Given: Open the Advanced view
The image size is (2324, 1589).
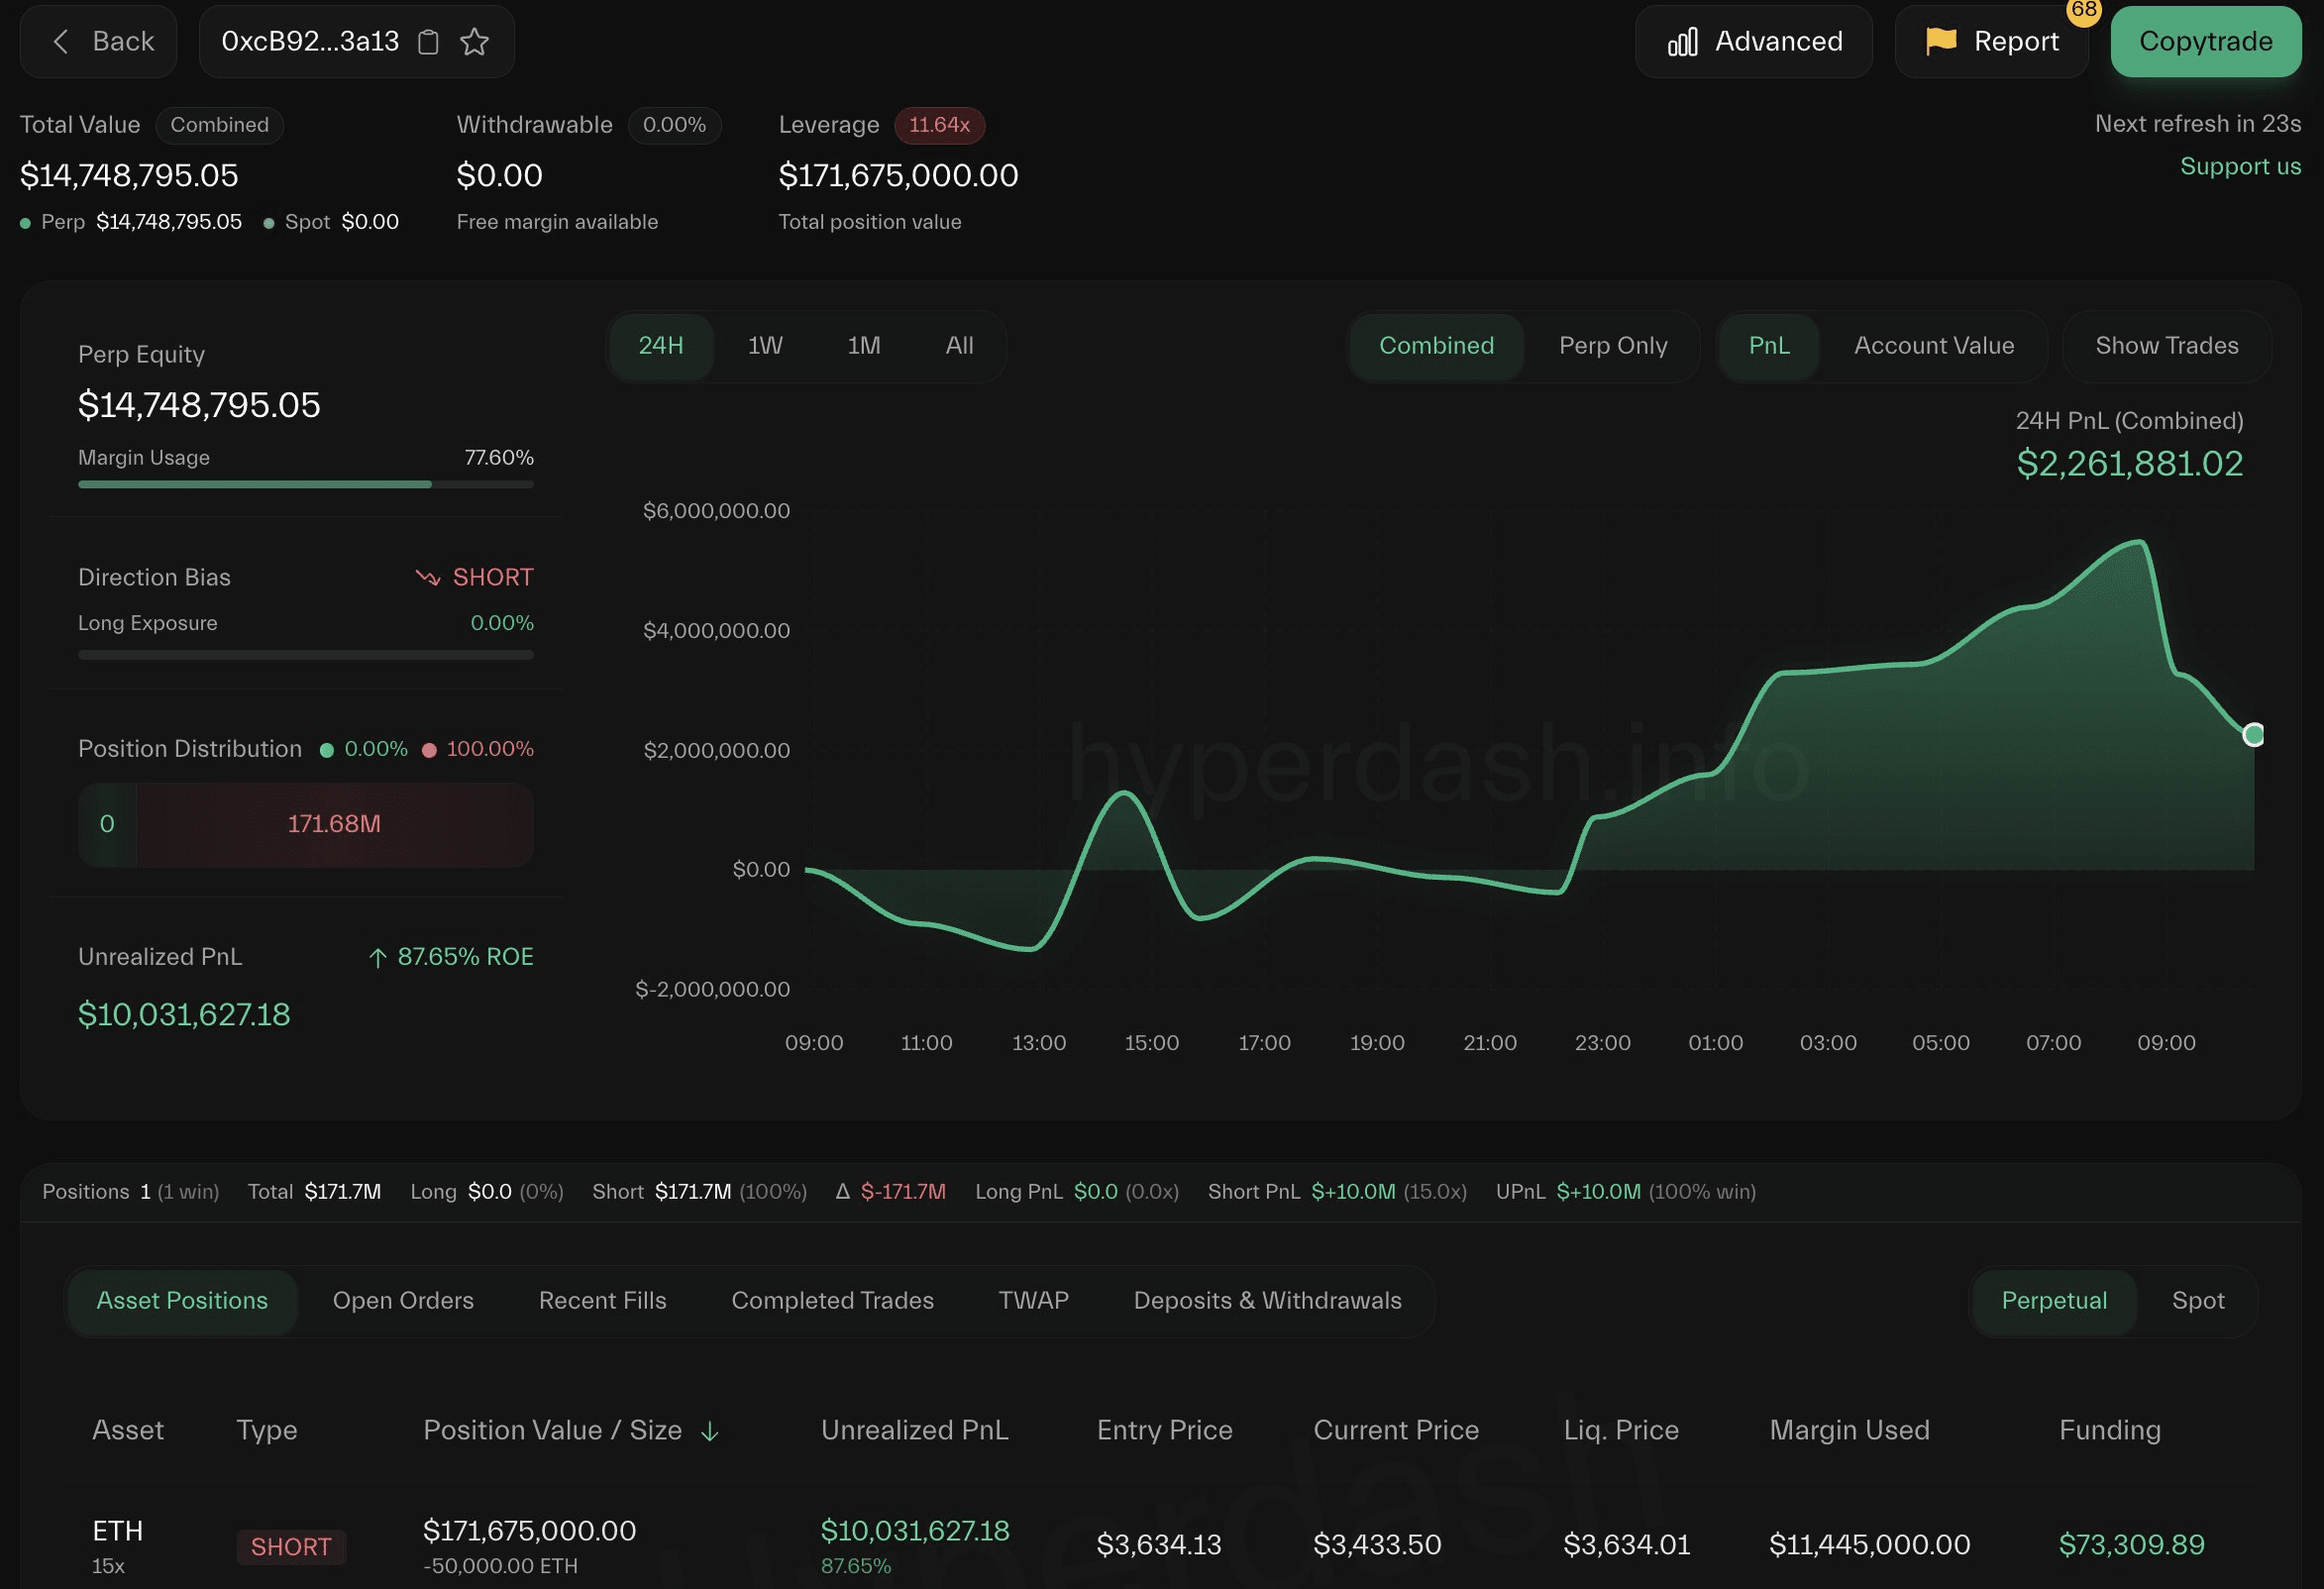Looking at the screenshot, I should 1754,41.
